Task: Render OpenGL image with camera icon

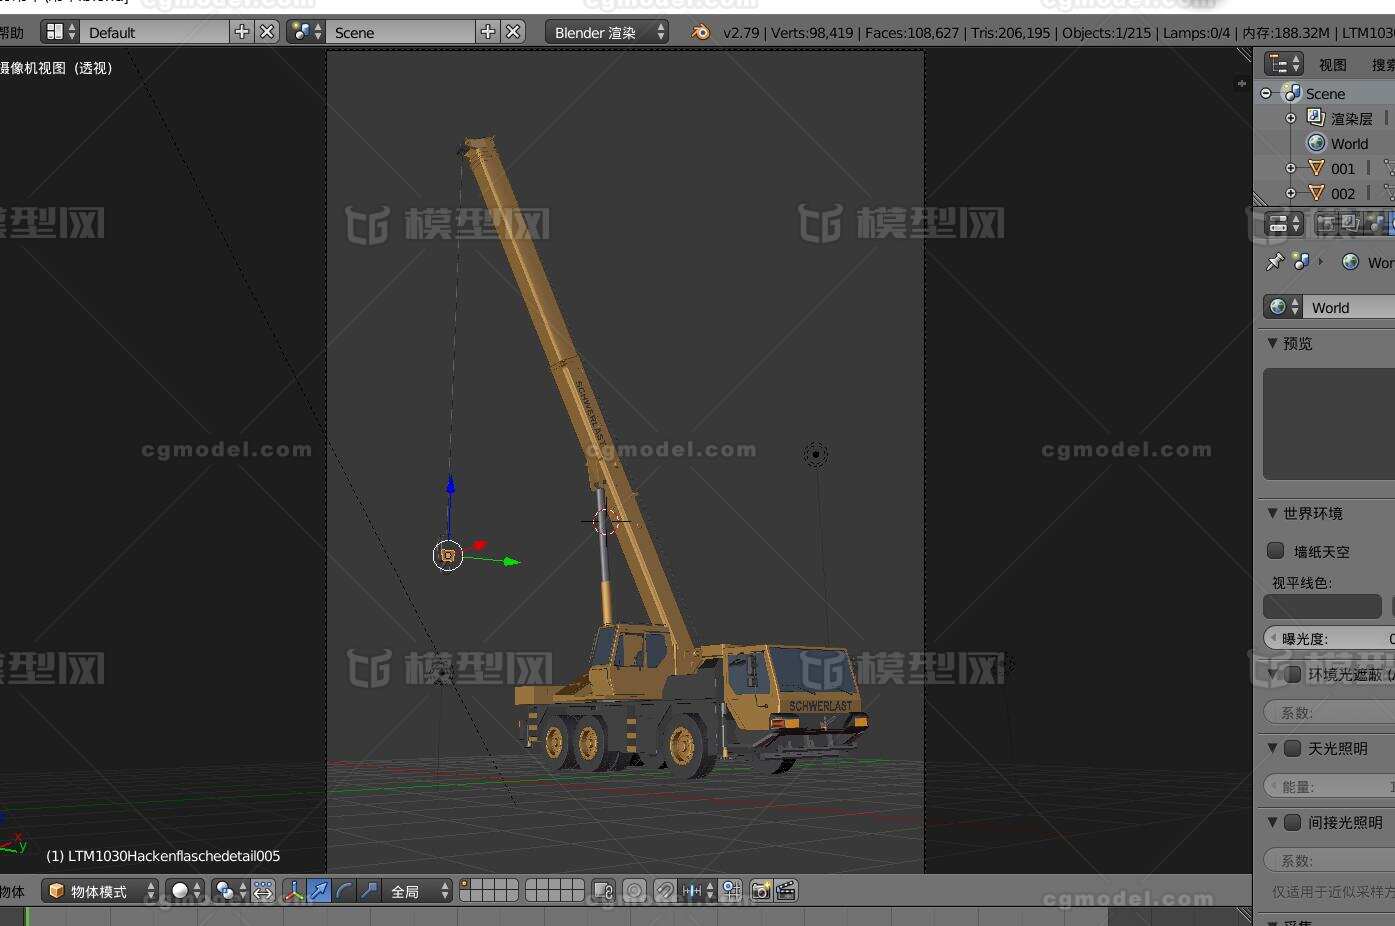Action: tap(761, 891)
